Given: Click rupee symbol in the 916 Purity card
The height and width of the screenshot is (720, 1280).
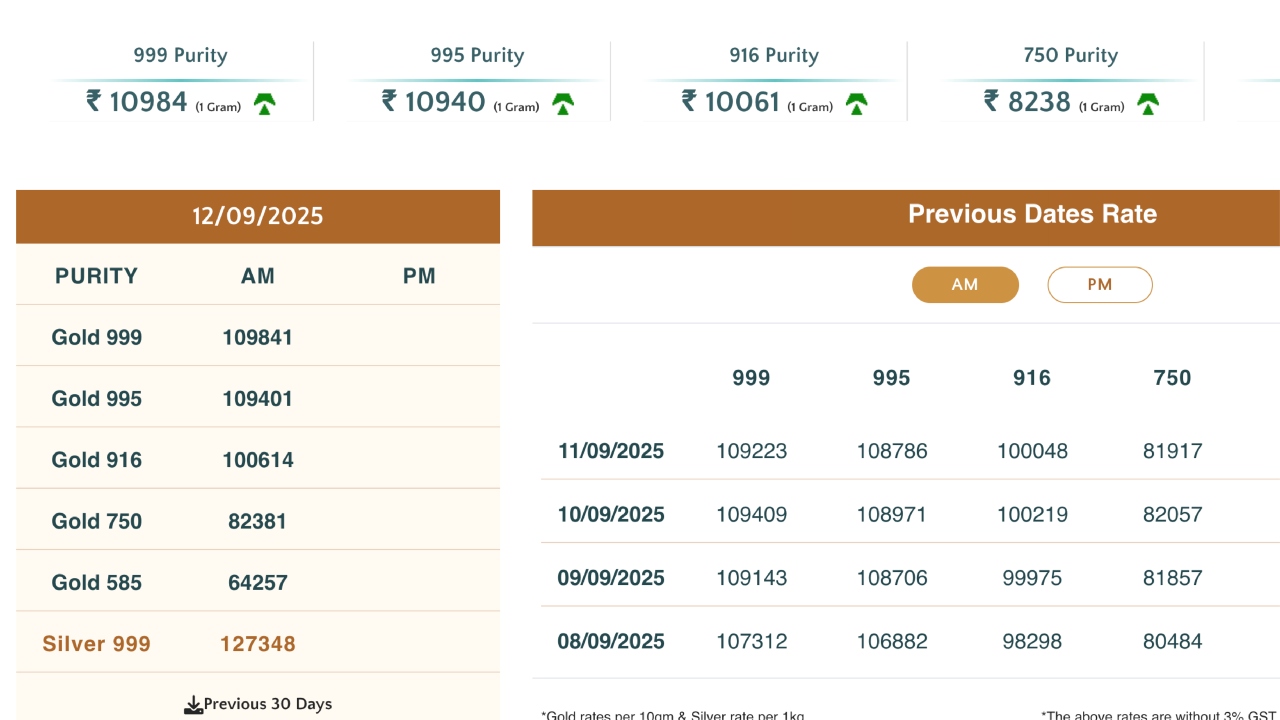Looking at the screenshot, I should [x=689, y=101].
